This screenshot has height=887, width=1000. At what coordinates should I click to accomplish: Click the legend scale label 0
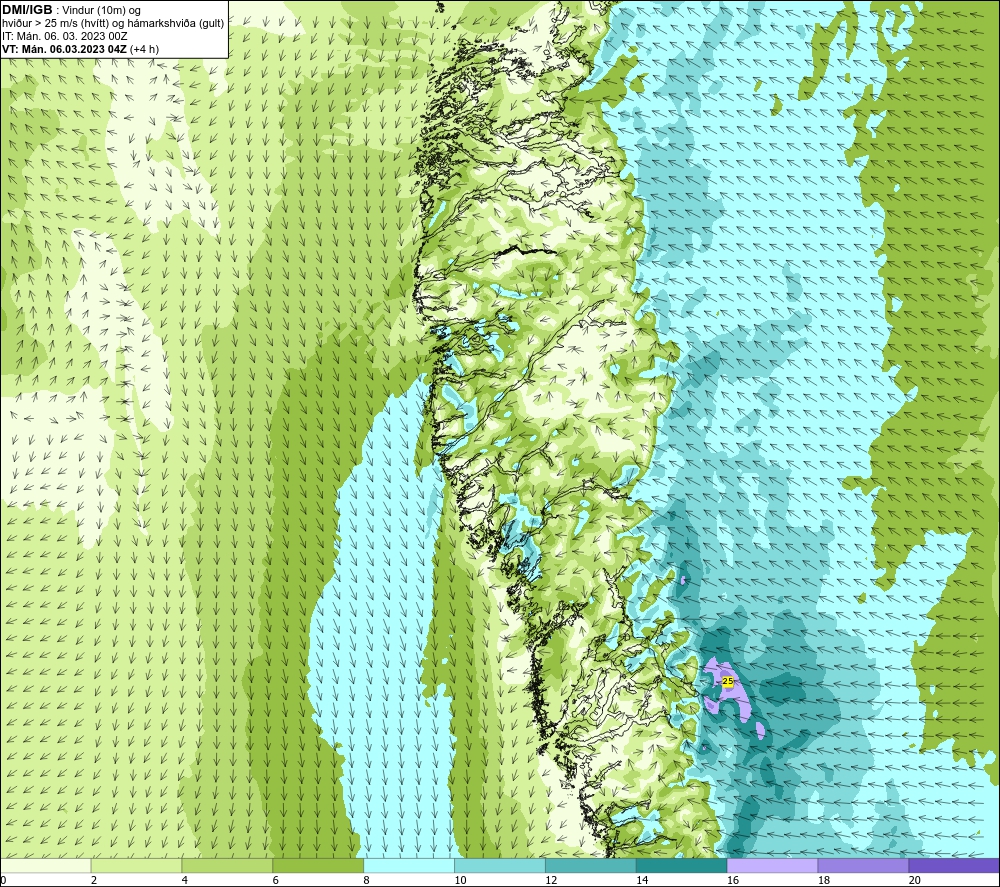pos(3,881)
